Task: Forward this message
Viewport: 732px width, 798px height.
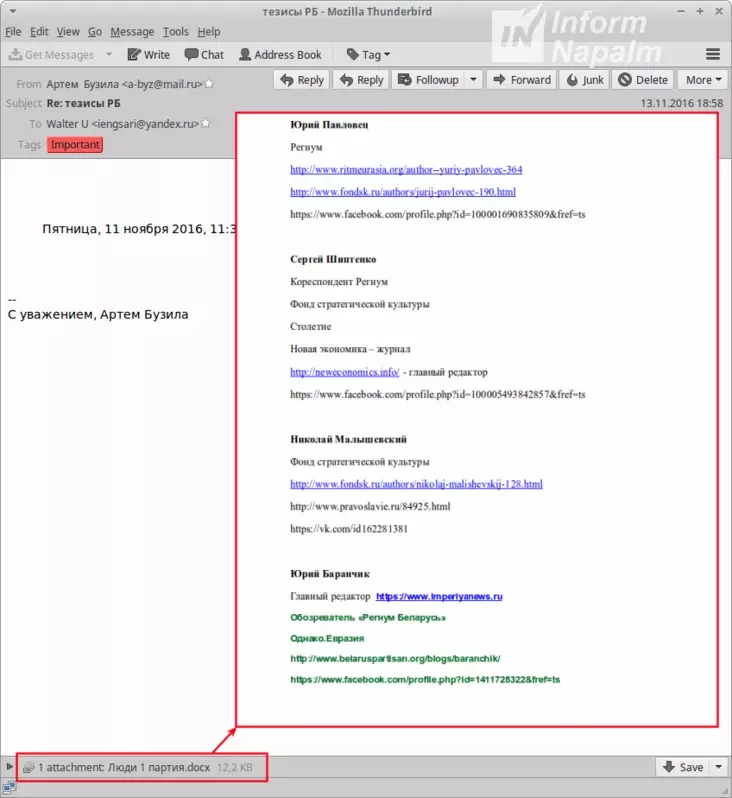Action: pos(522,80)
